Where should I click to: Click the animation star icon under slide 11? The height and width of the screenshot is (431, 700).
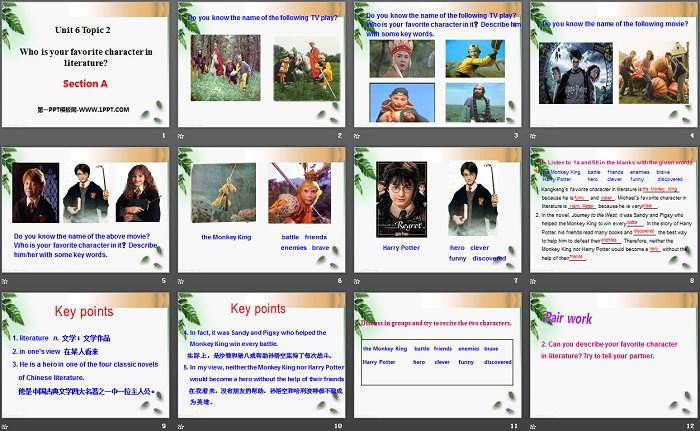click(x=357, y=427)
